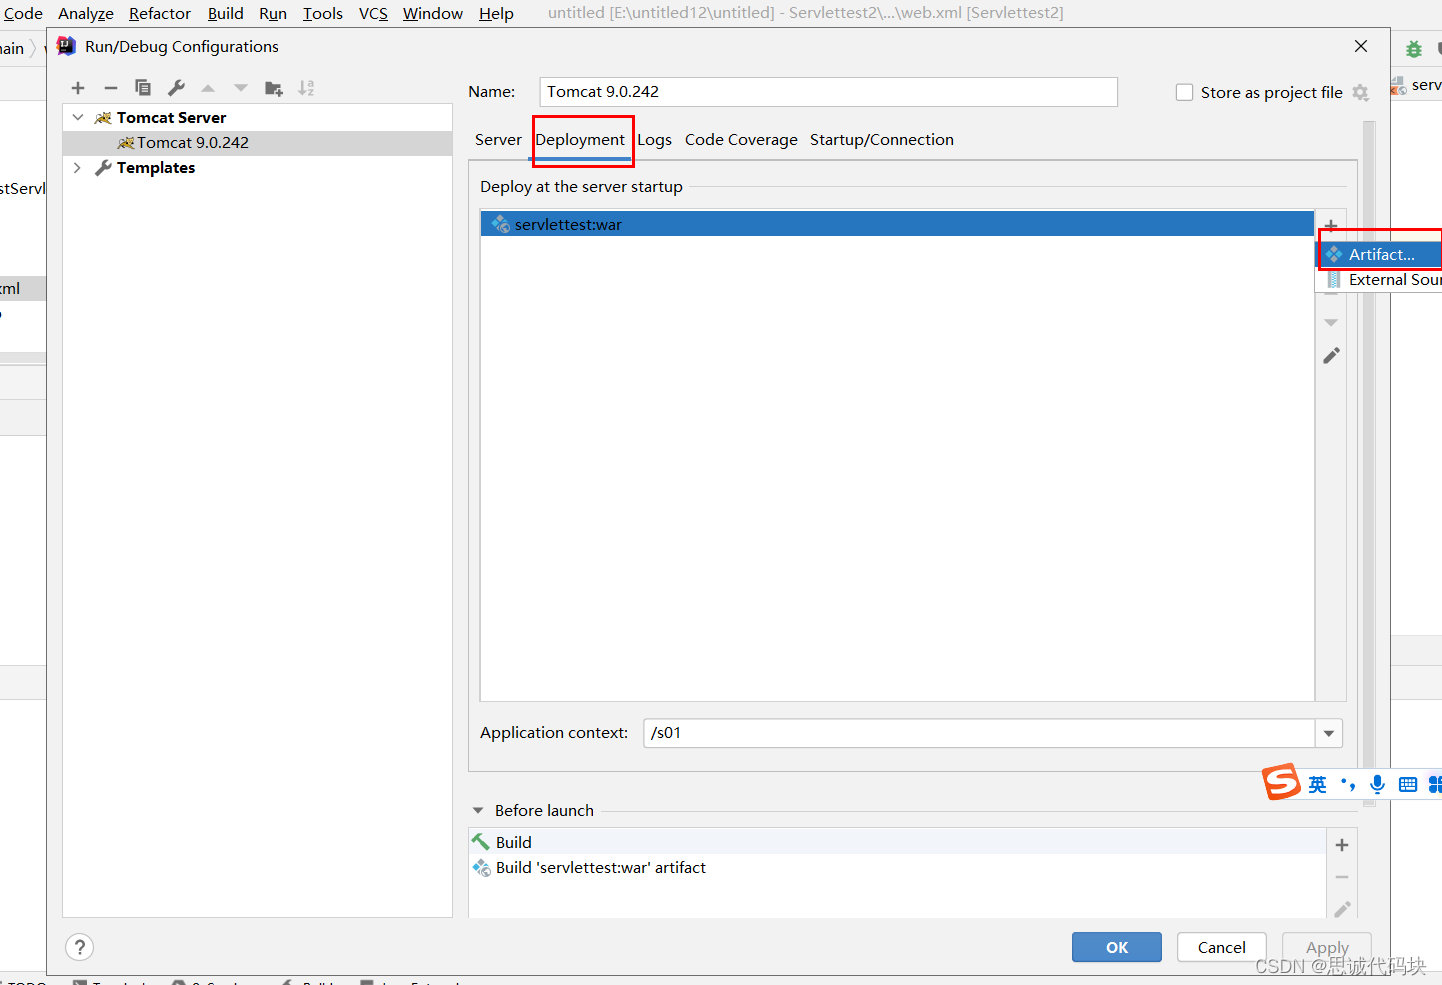Viewport: 1442px width, 985px height.
Task: Move configuration up arrow in toolbar
Action: click(208, 88)
